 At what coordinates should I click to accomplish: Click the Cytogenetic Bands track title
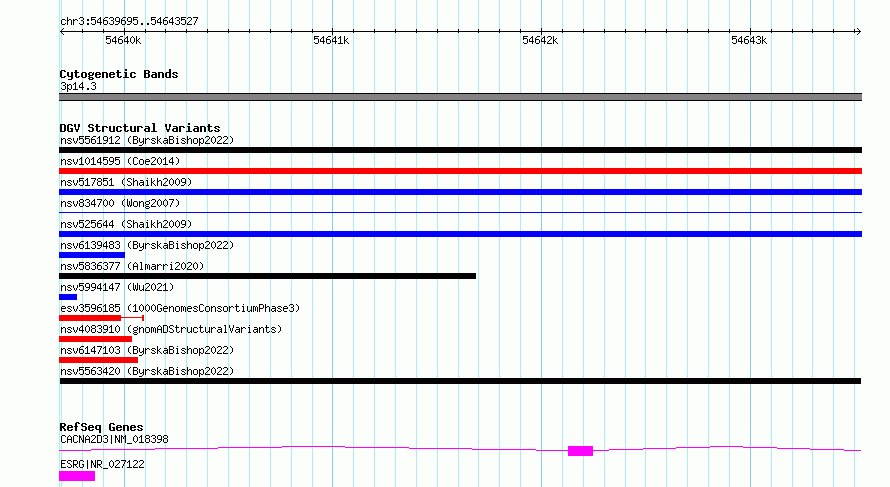point(119,74)
